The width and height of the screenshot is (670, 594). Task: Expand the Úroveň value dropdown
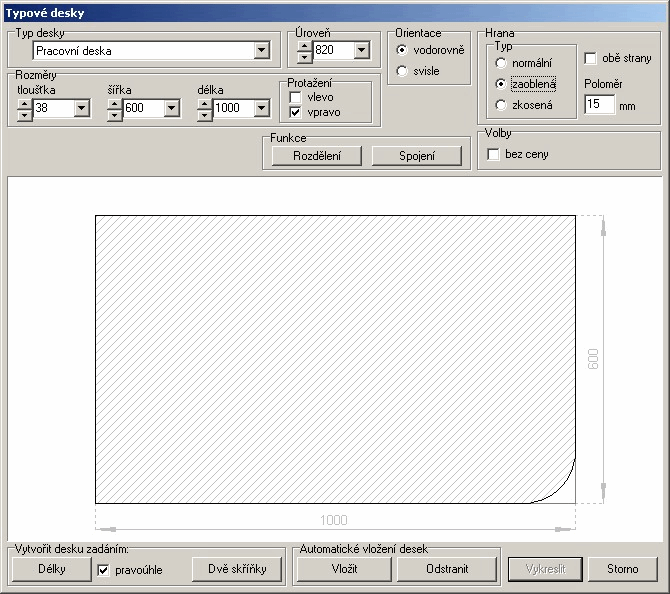point(361,50)
